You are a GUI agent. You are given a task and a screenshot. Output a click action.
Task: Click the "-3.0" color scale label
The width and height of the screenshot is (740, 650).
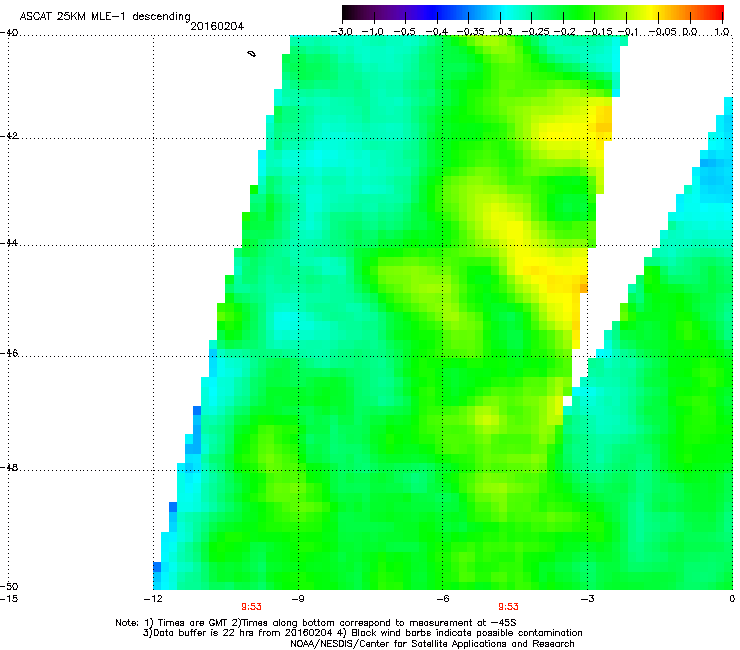[342, 32]
